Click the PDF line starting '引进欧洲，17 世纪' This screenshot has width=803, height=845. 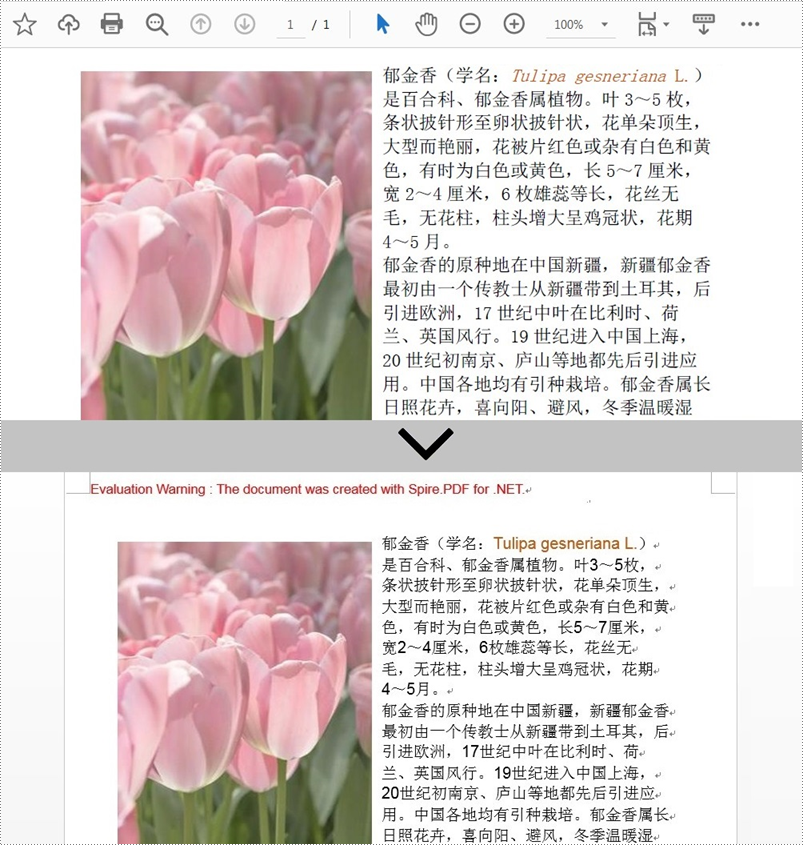pyautogui.click(x=530, y=313)
